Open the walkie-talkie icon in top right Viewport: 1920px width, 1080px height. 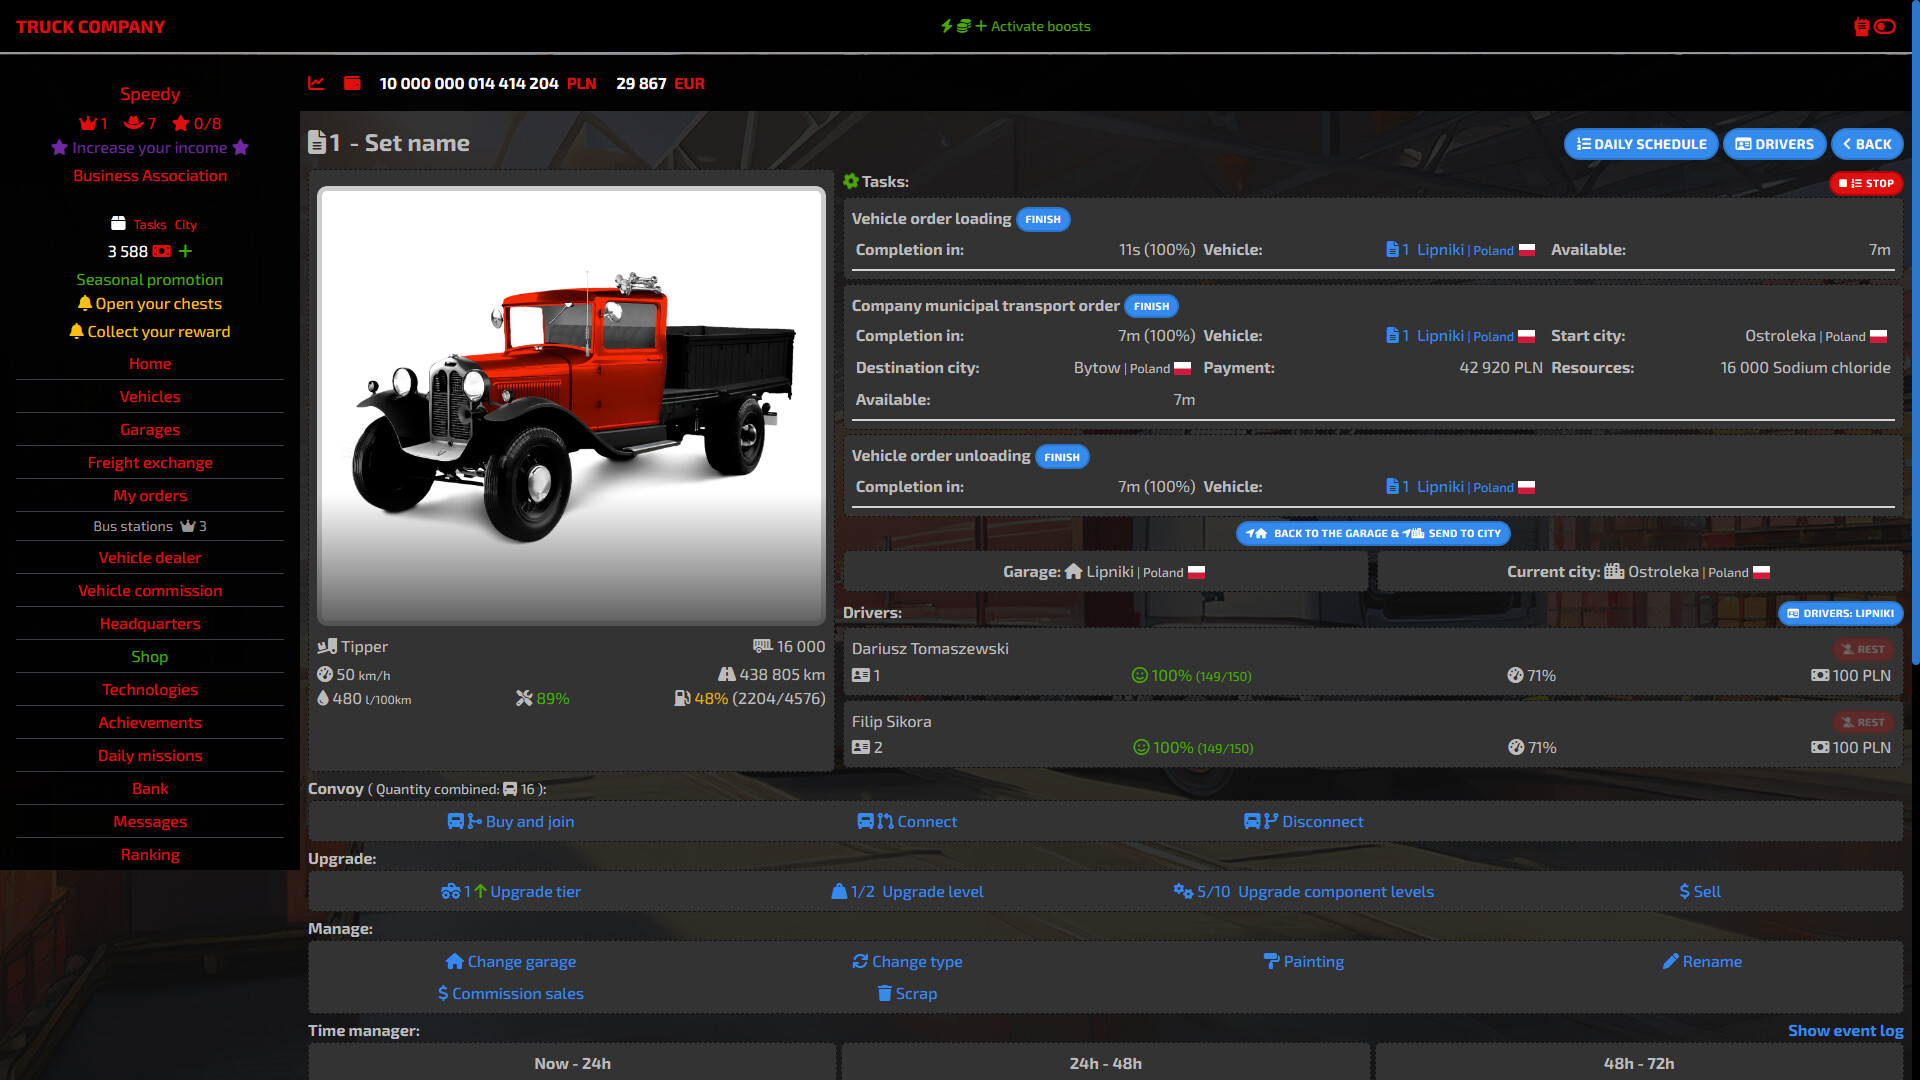click(x=1862, y=27)
